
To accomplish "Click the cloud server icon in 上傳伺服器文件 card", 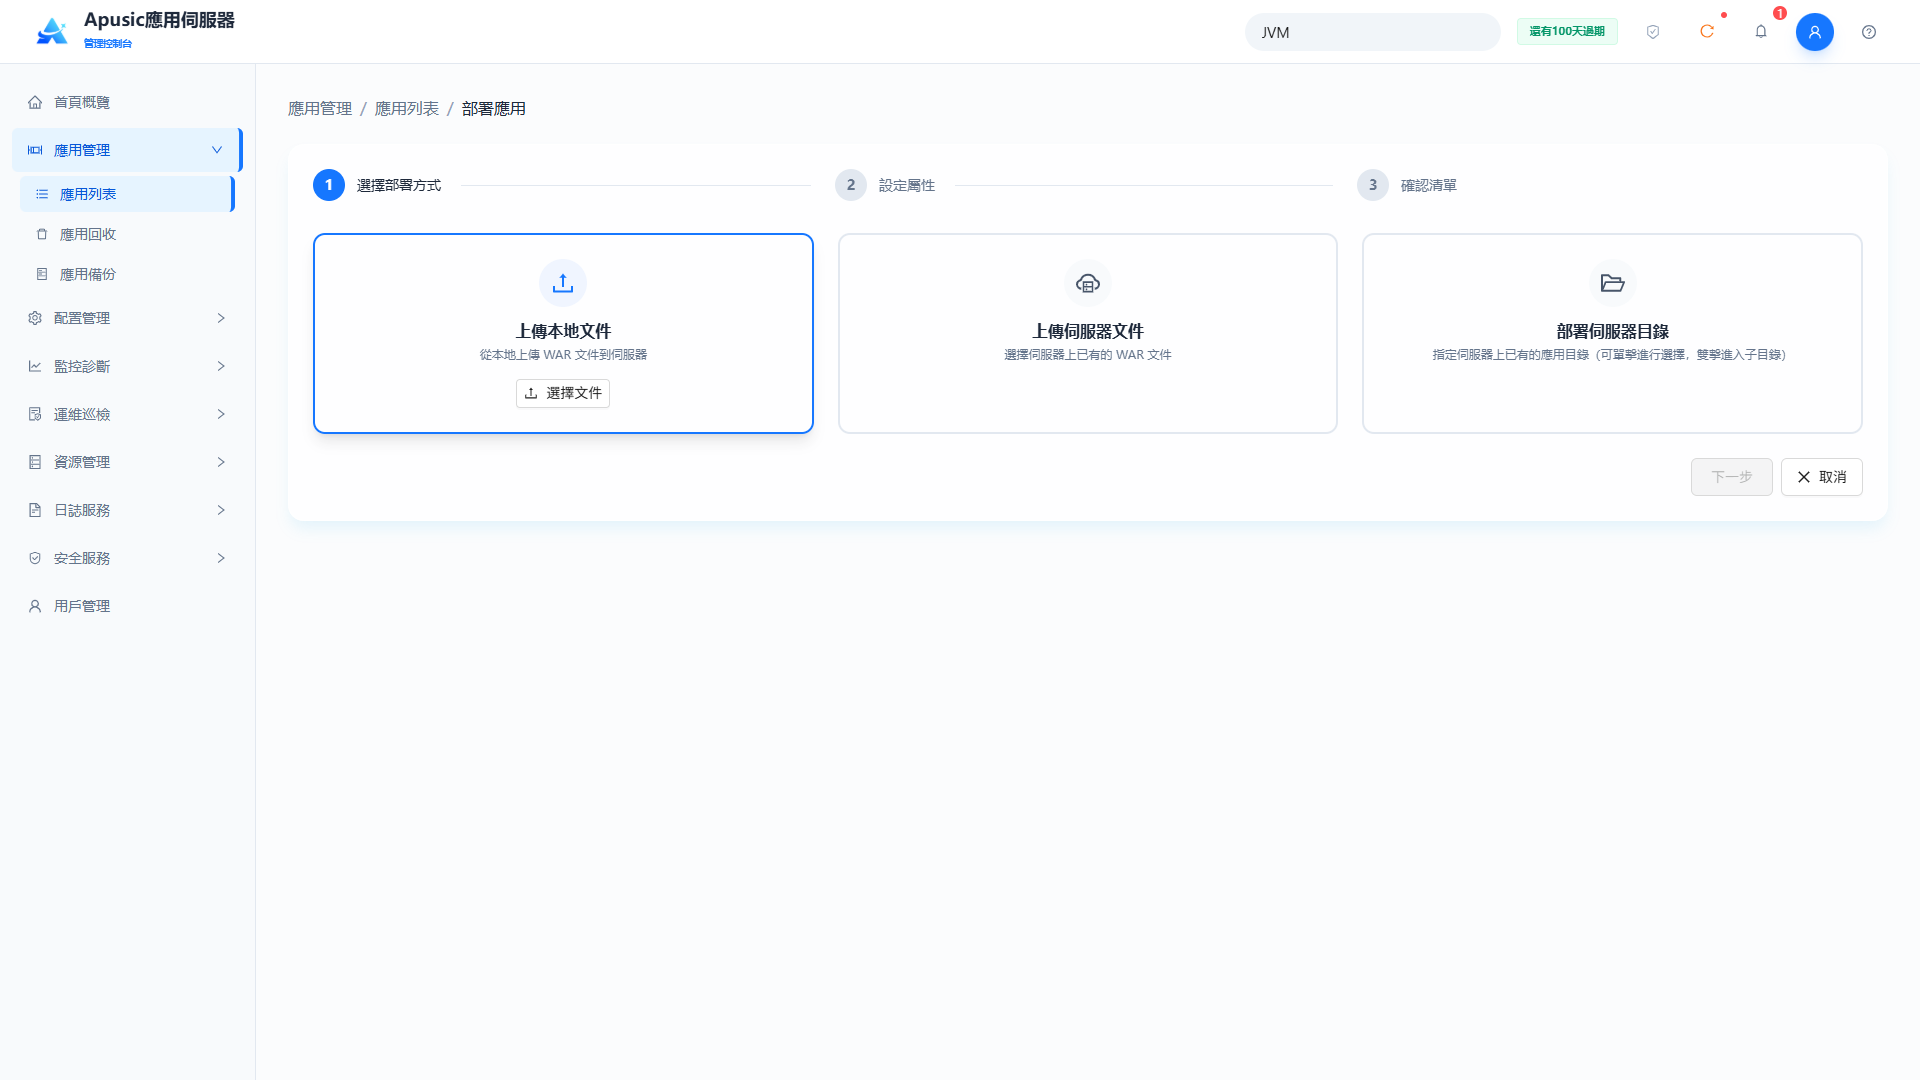I will pyautogui.click(x=1088, y=283).
